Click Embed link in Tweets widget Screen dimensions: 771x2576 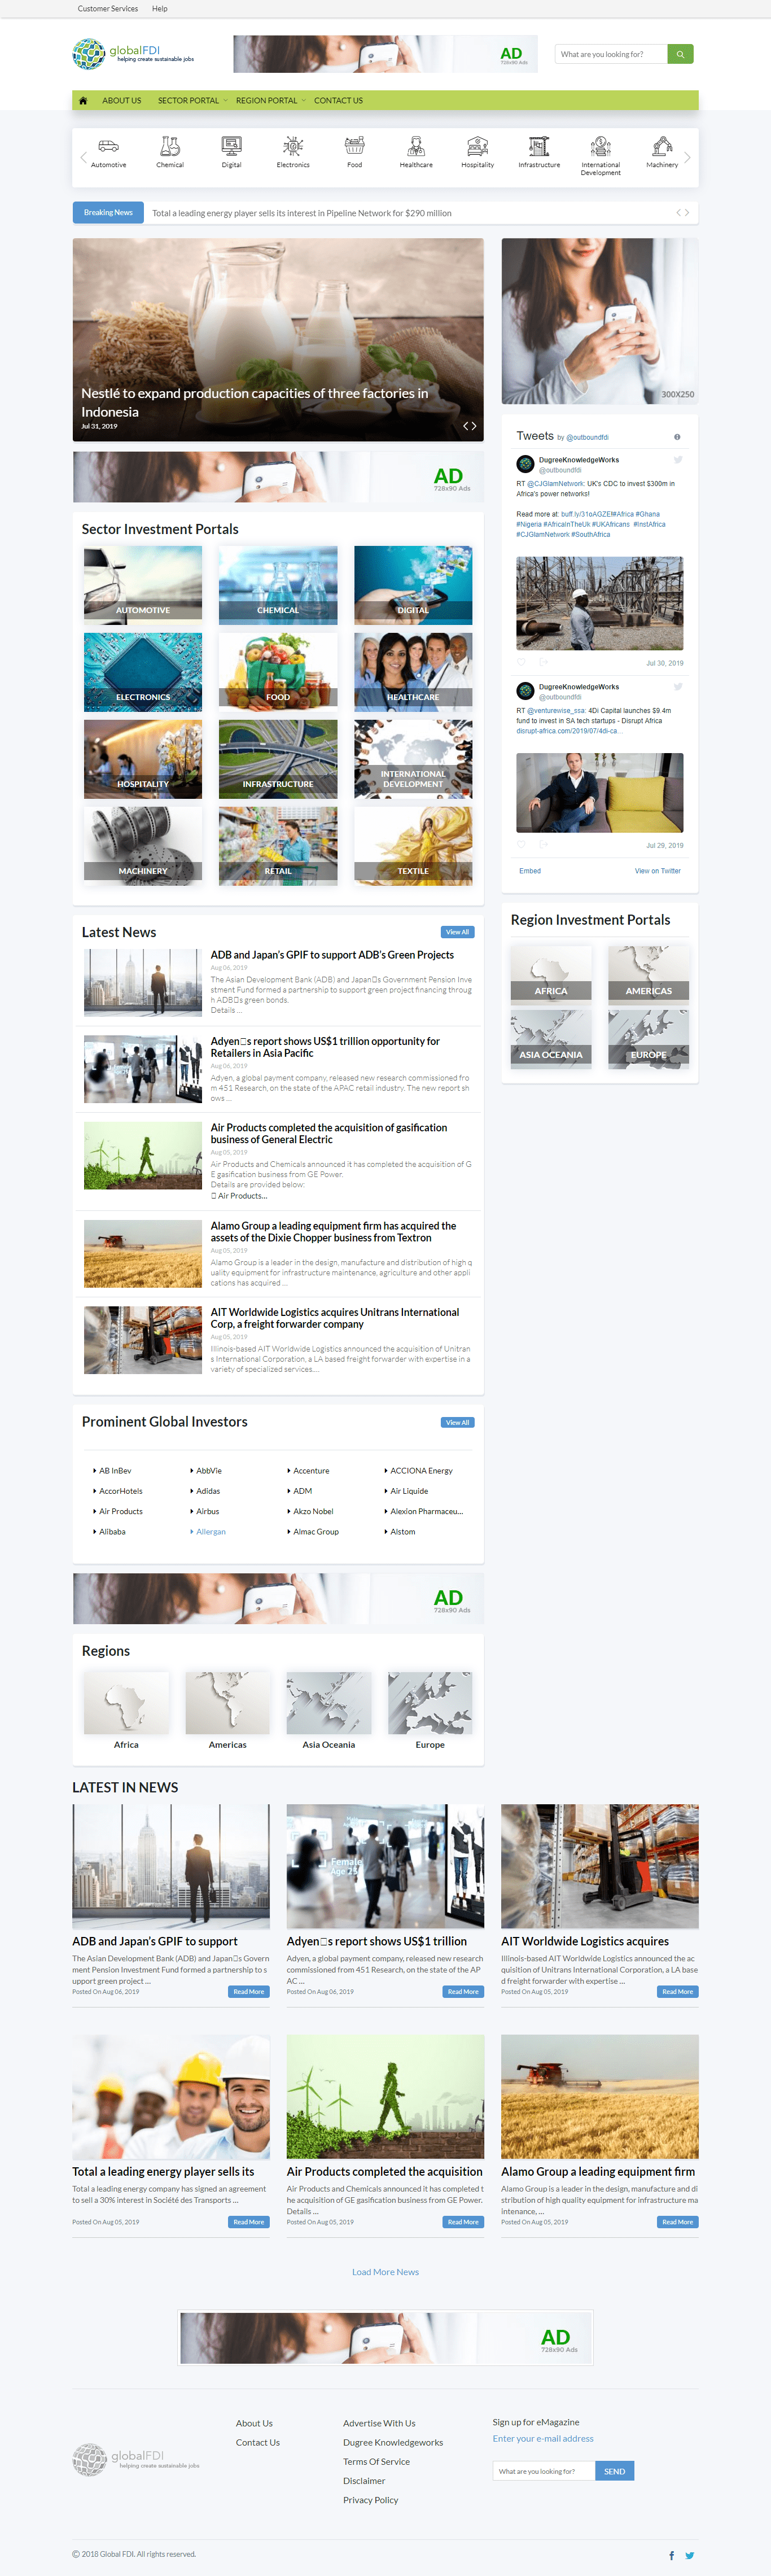(530, 870)
